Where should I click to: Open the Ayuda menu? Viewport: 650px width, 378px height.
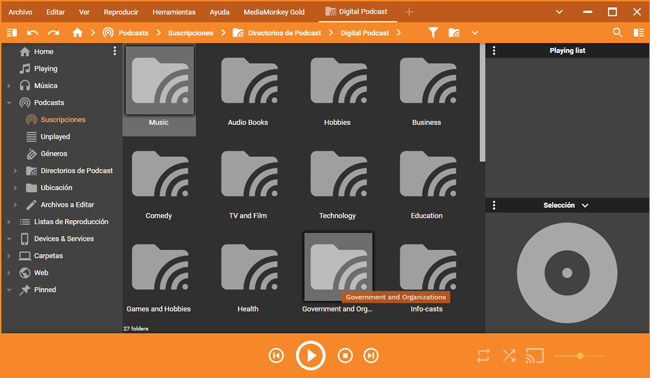coord(219,12)
